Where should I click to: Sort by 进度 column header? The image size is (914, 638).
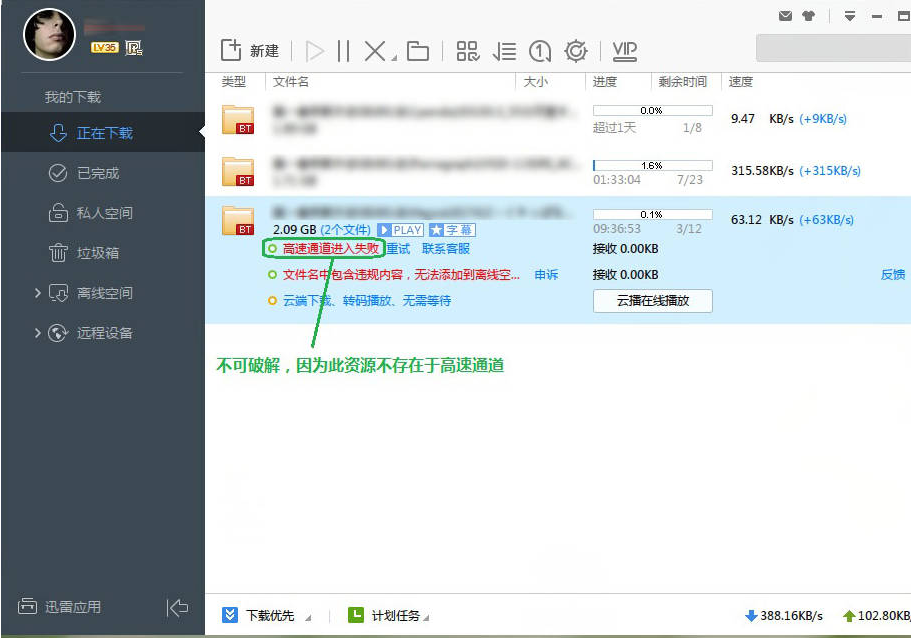coord(605,82)
